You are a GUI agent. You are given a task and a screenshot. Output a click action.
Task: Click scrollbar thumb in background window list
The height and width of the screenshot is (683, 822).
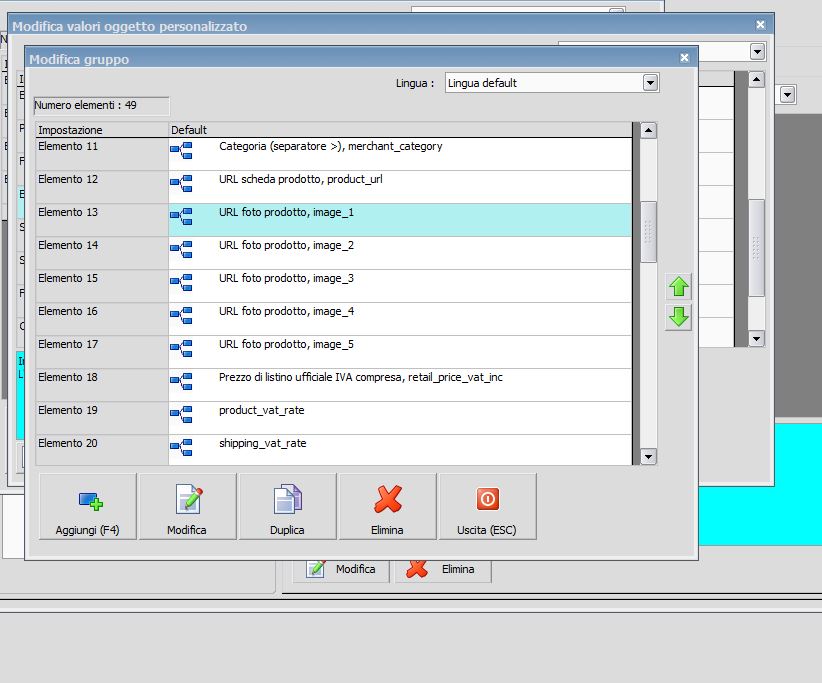[x=756, y=248]
